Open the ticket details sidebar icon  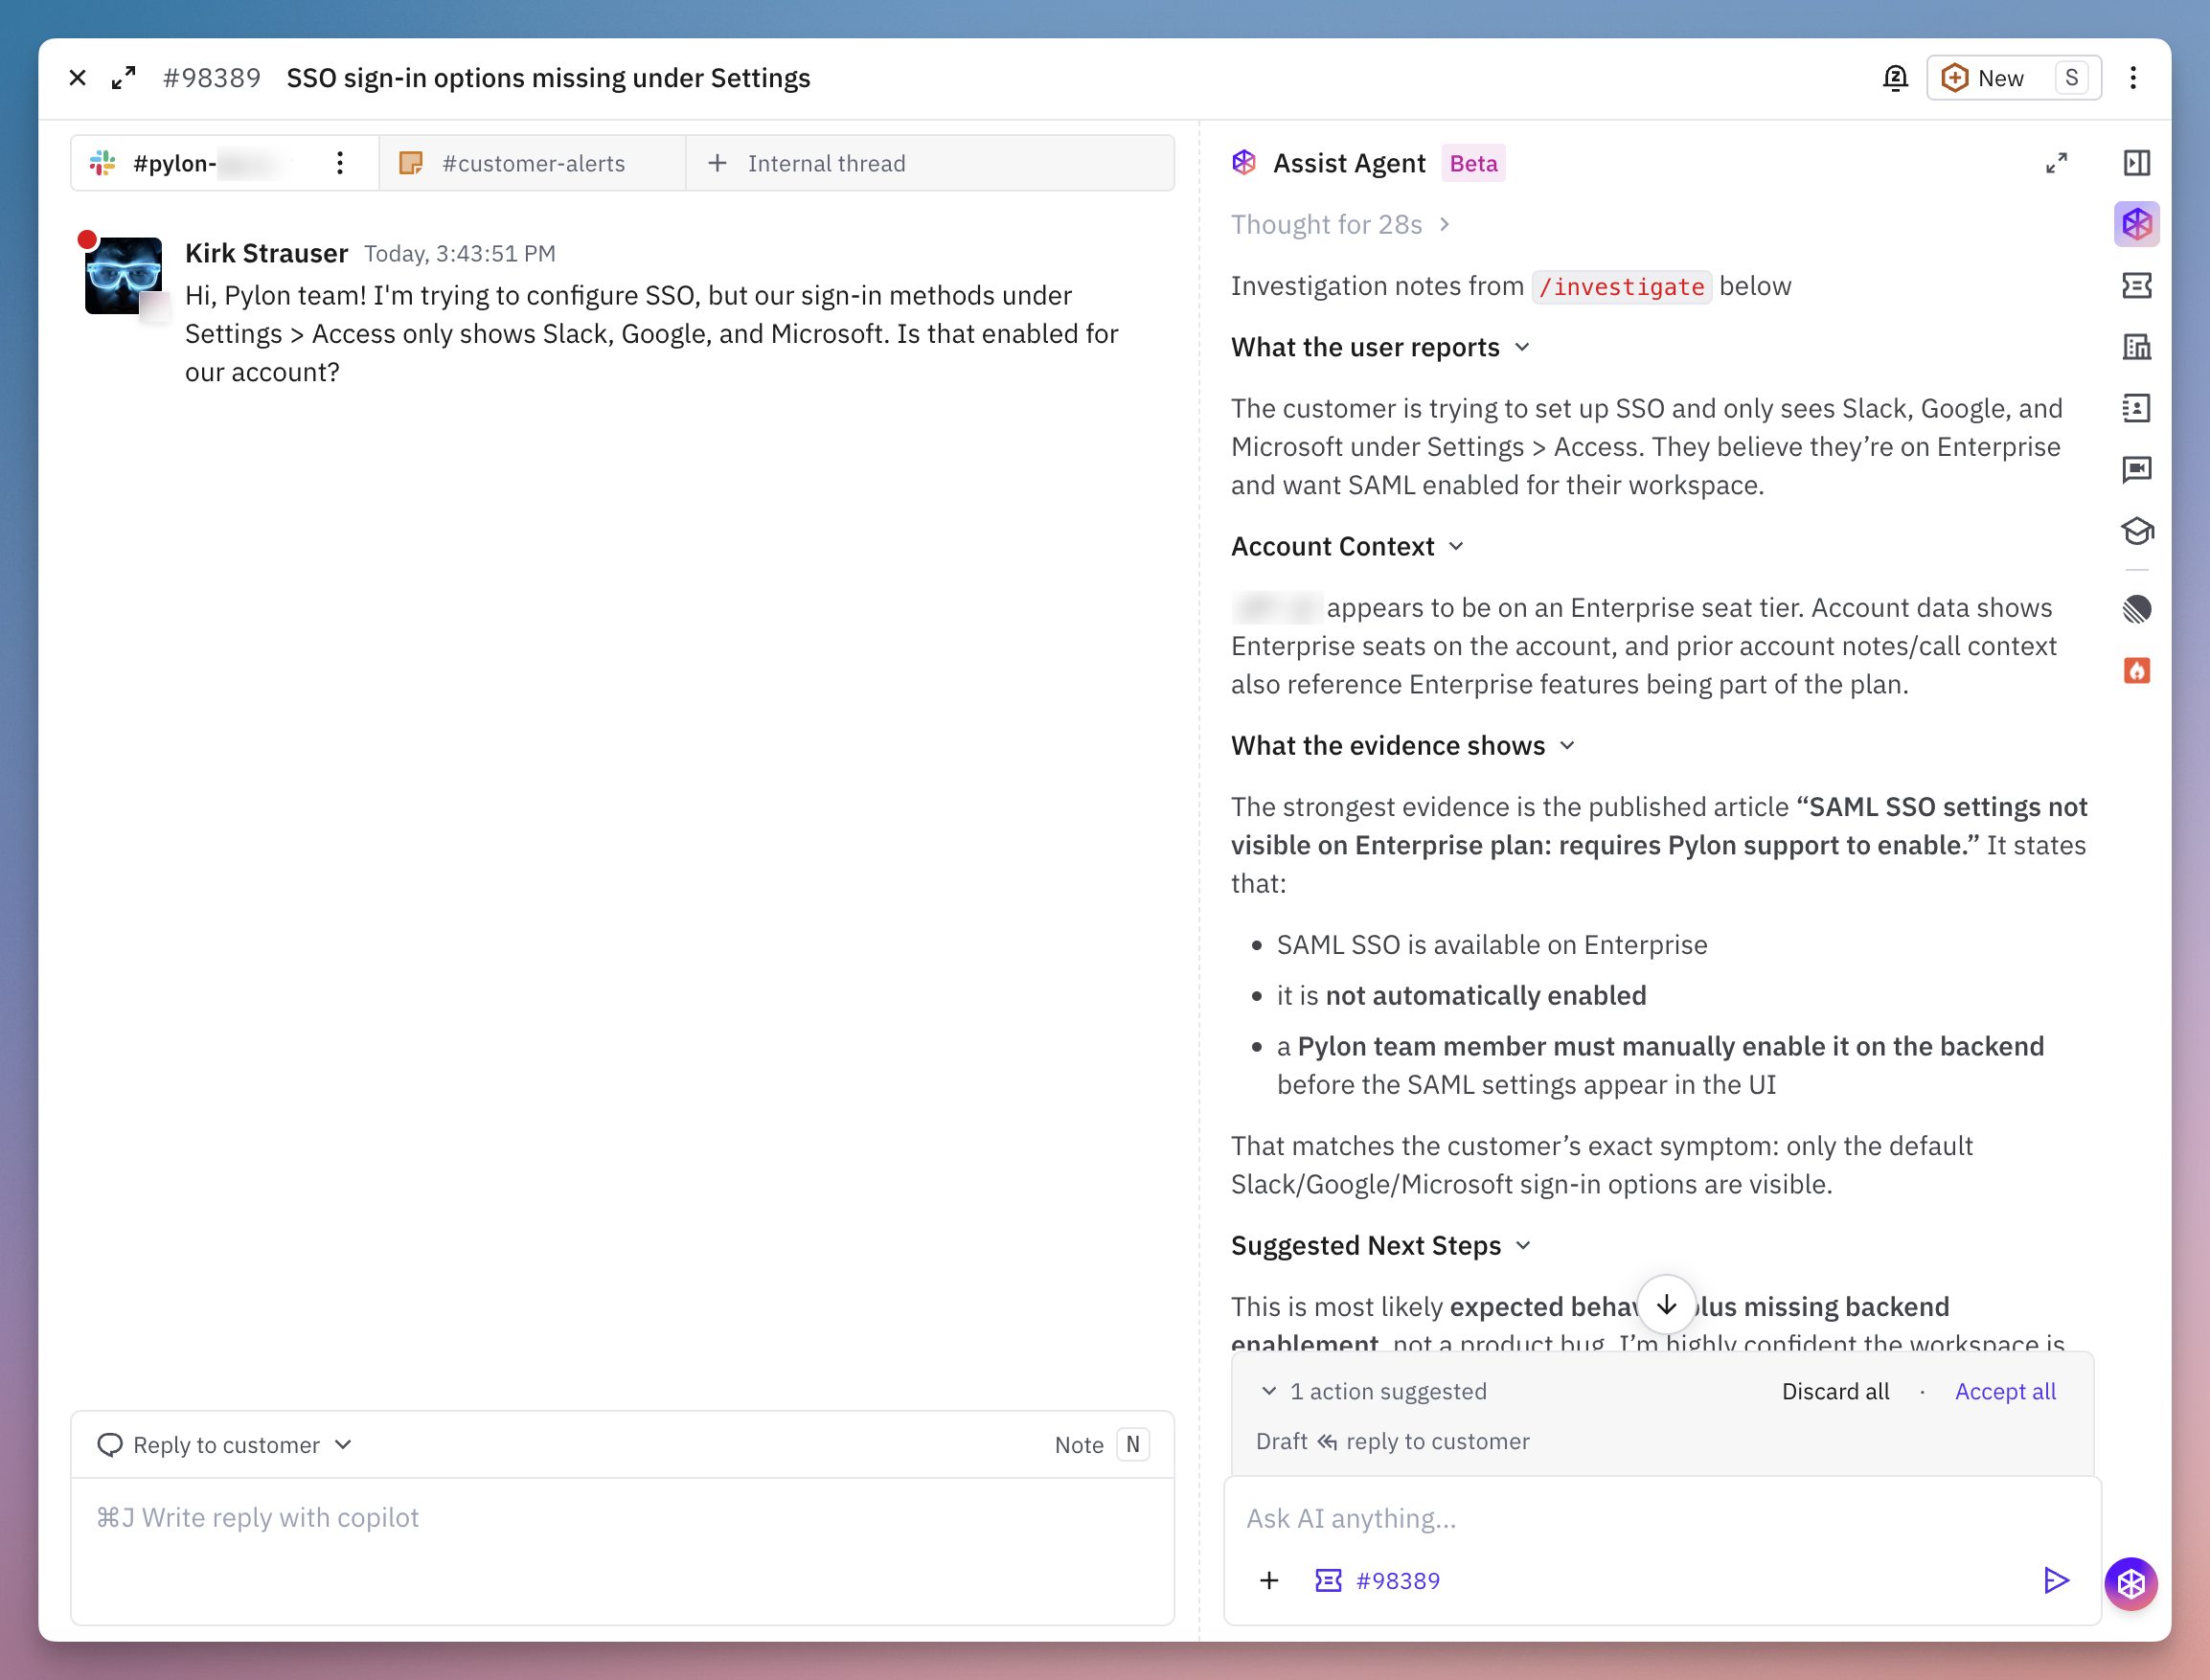[x=2136, y=286]
